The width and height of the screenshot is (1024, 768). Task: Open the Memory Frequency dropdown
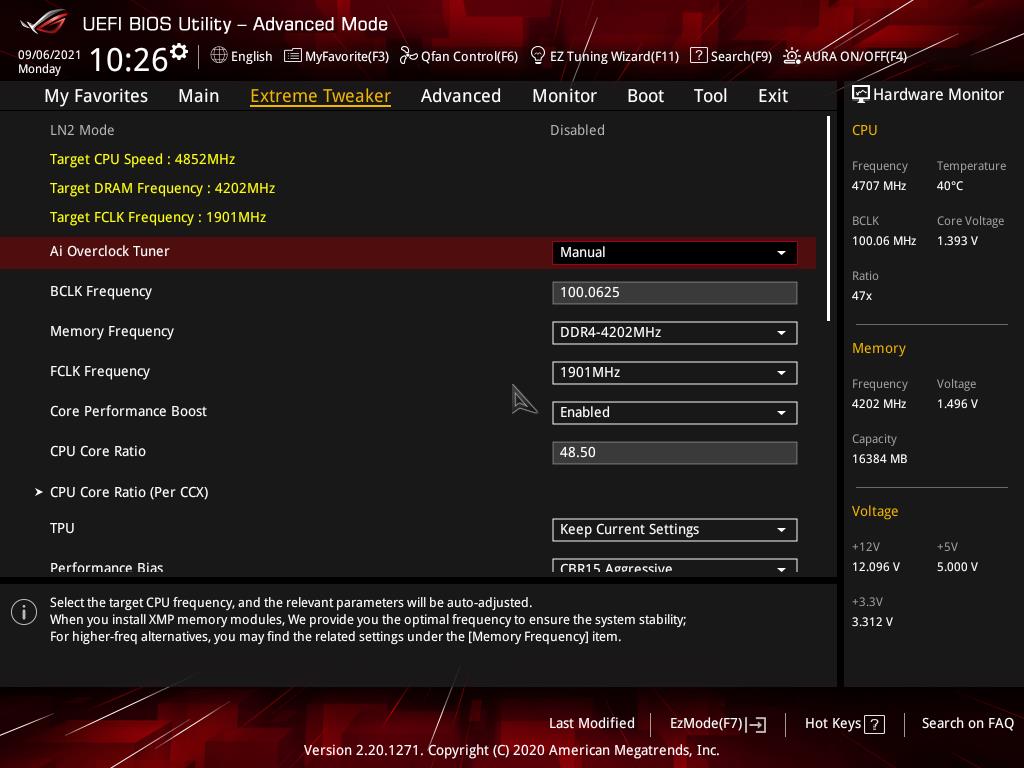coord(674,332)
